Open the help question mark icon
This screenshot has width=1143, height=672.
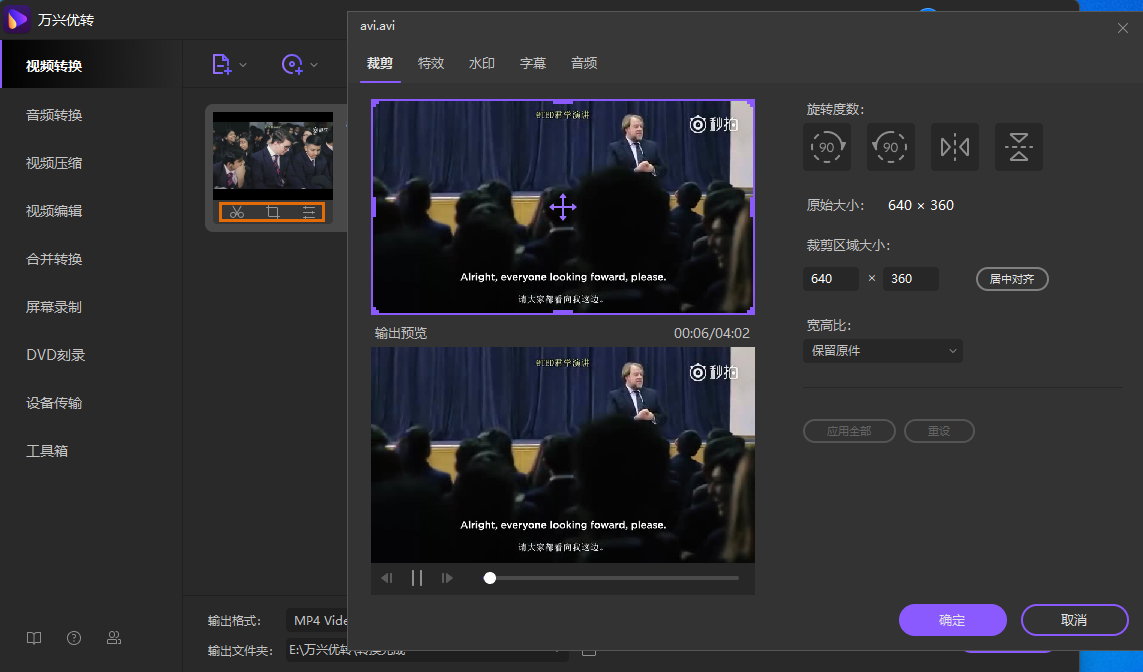[x=74, y=638]
